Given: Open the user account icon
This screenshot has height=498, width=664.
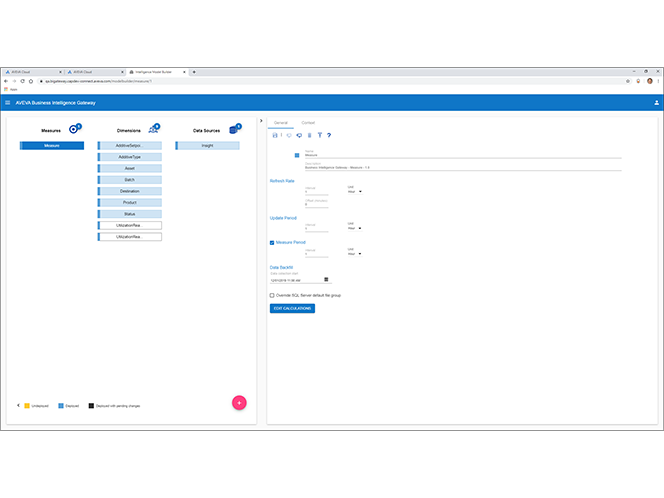Looking at the screenshot, I should click(656, 102).
